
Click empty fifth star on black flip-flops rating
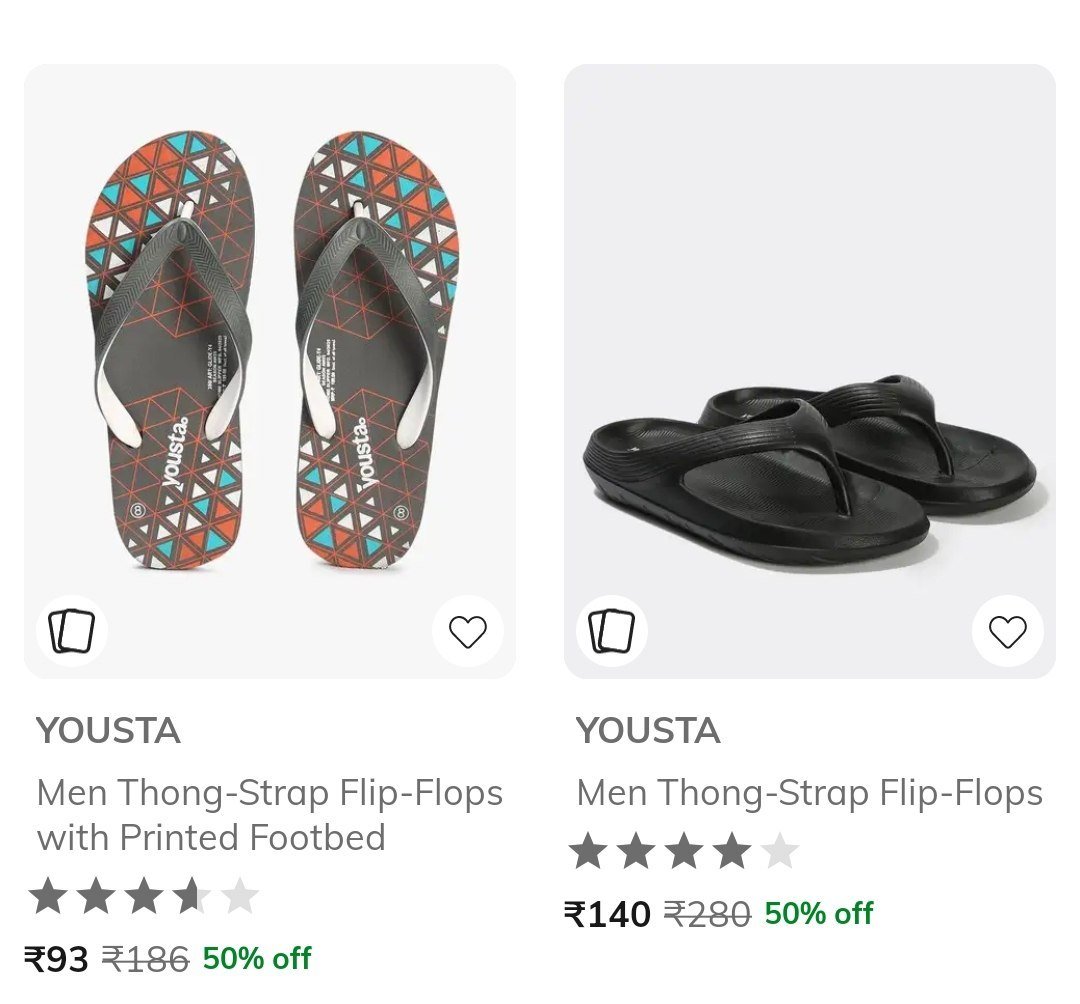(x=780, y=850)
